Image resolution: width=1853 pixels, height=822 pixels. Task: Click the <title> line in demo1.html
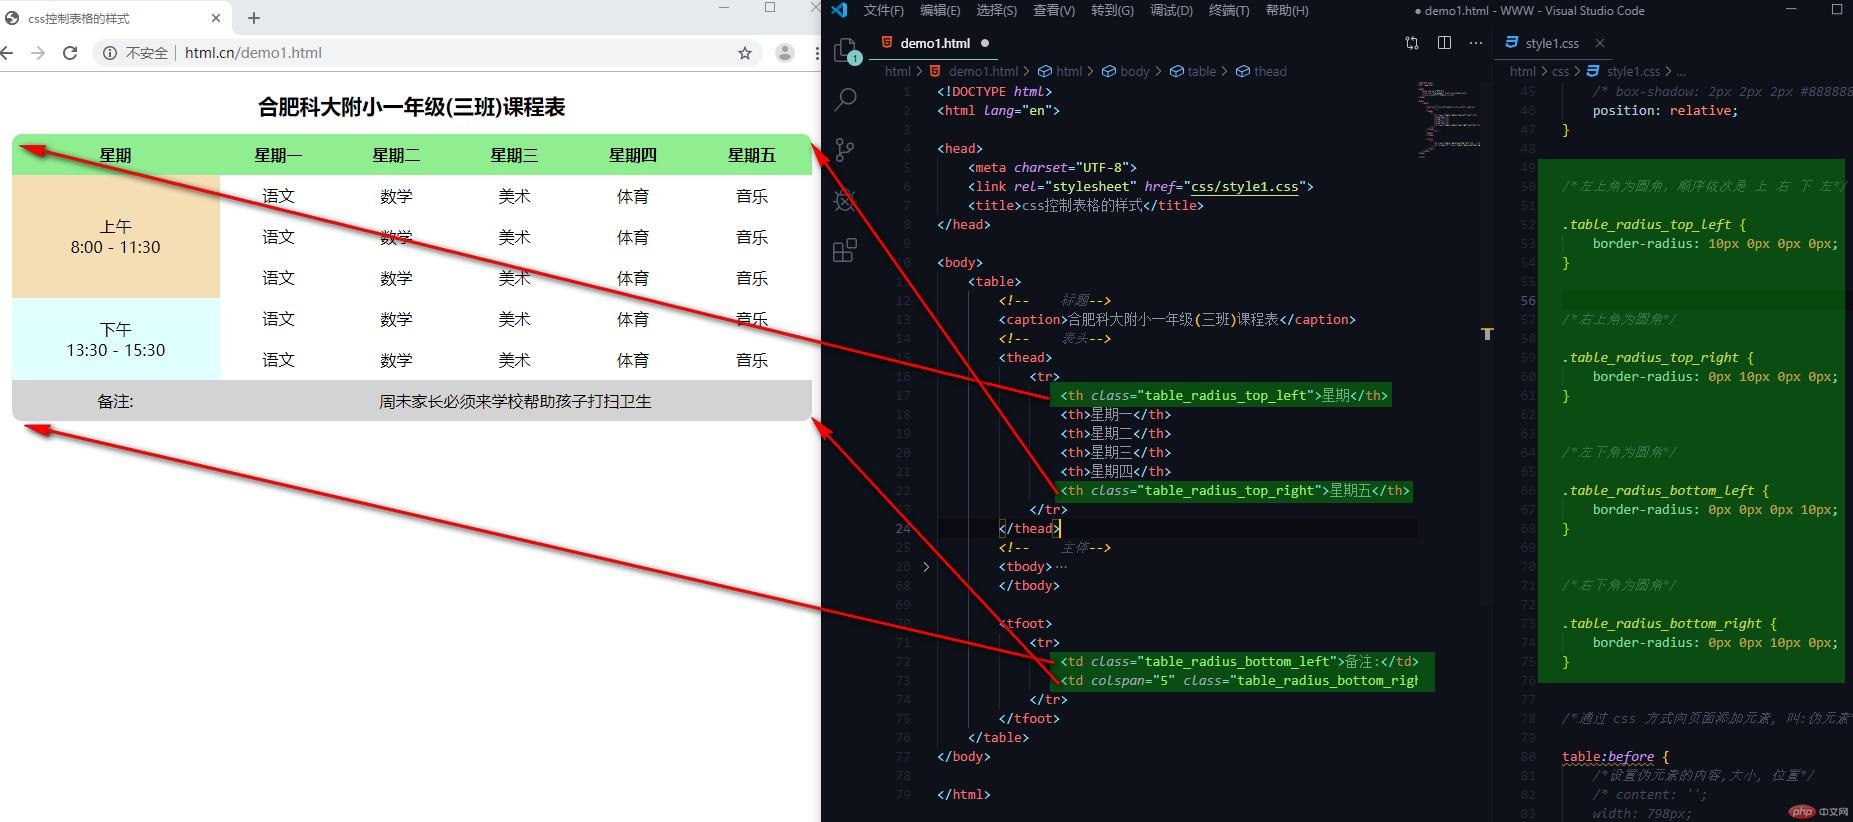[x=1085, y=205]
